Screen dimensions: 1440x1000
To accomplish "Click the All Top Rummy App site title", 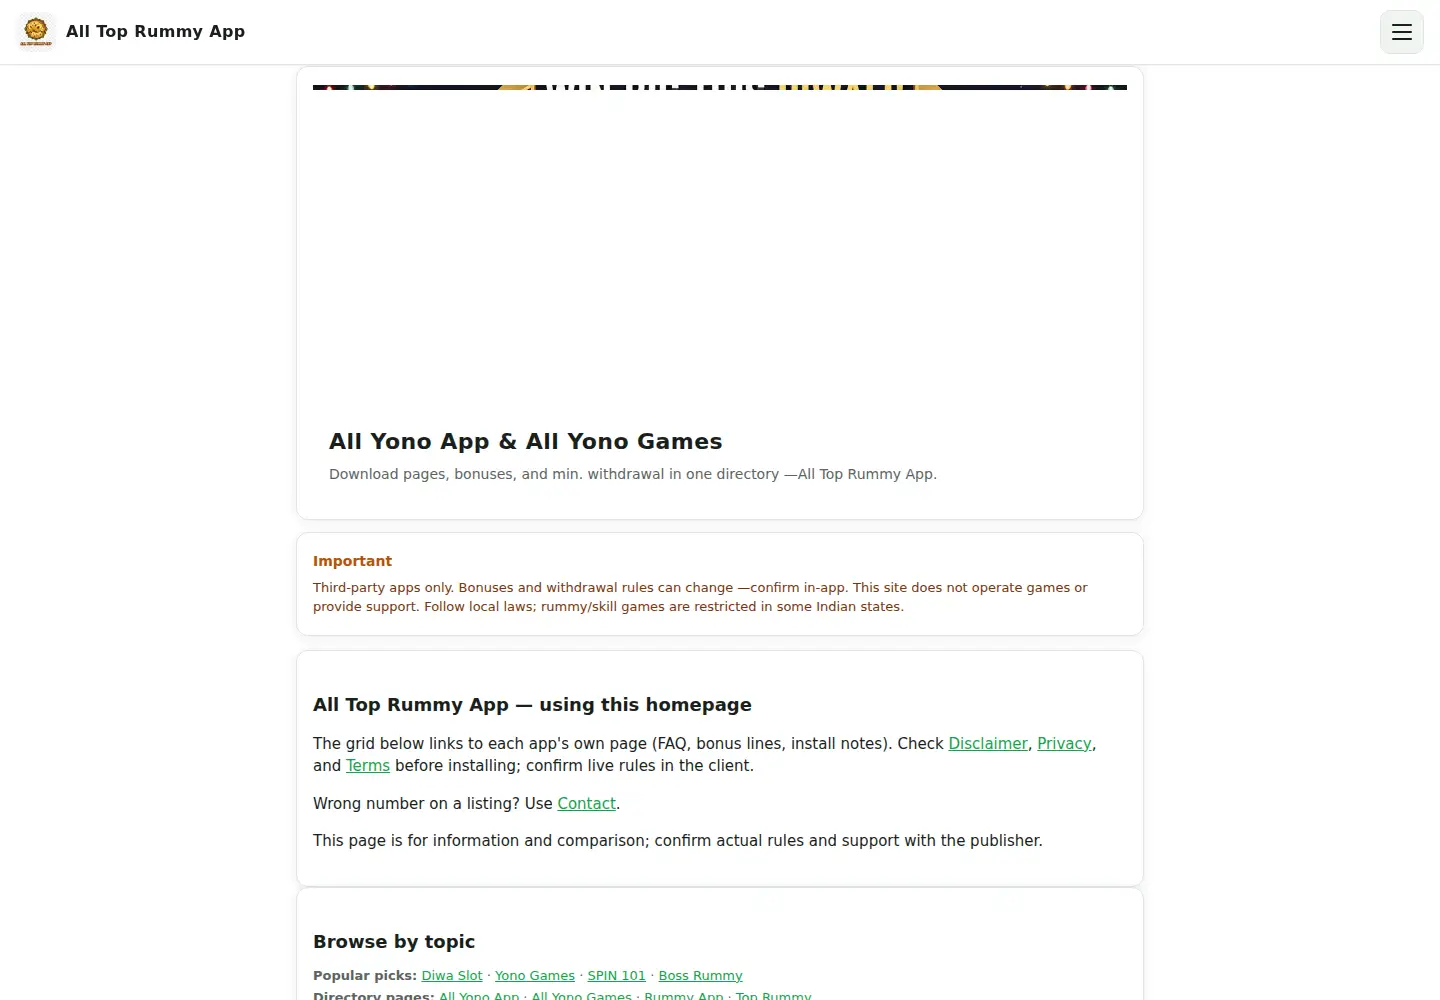I will 155,31.
